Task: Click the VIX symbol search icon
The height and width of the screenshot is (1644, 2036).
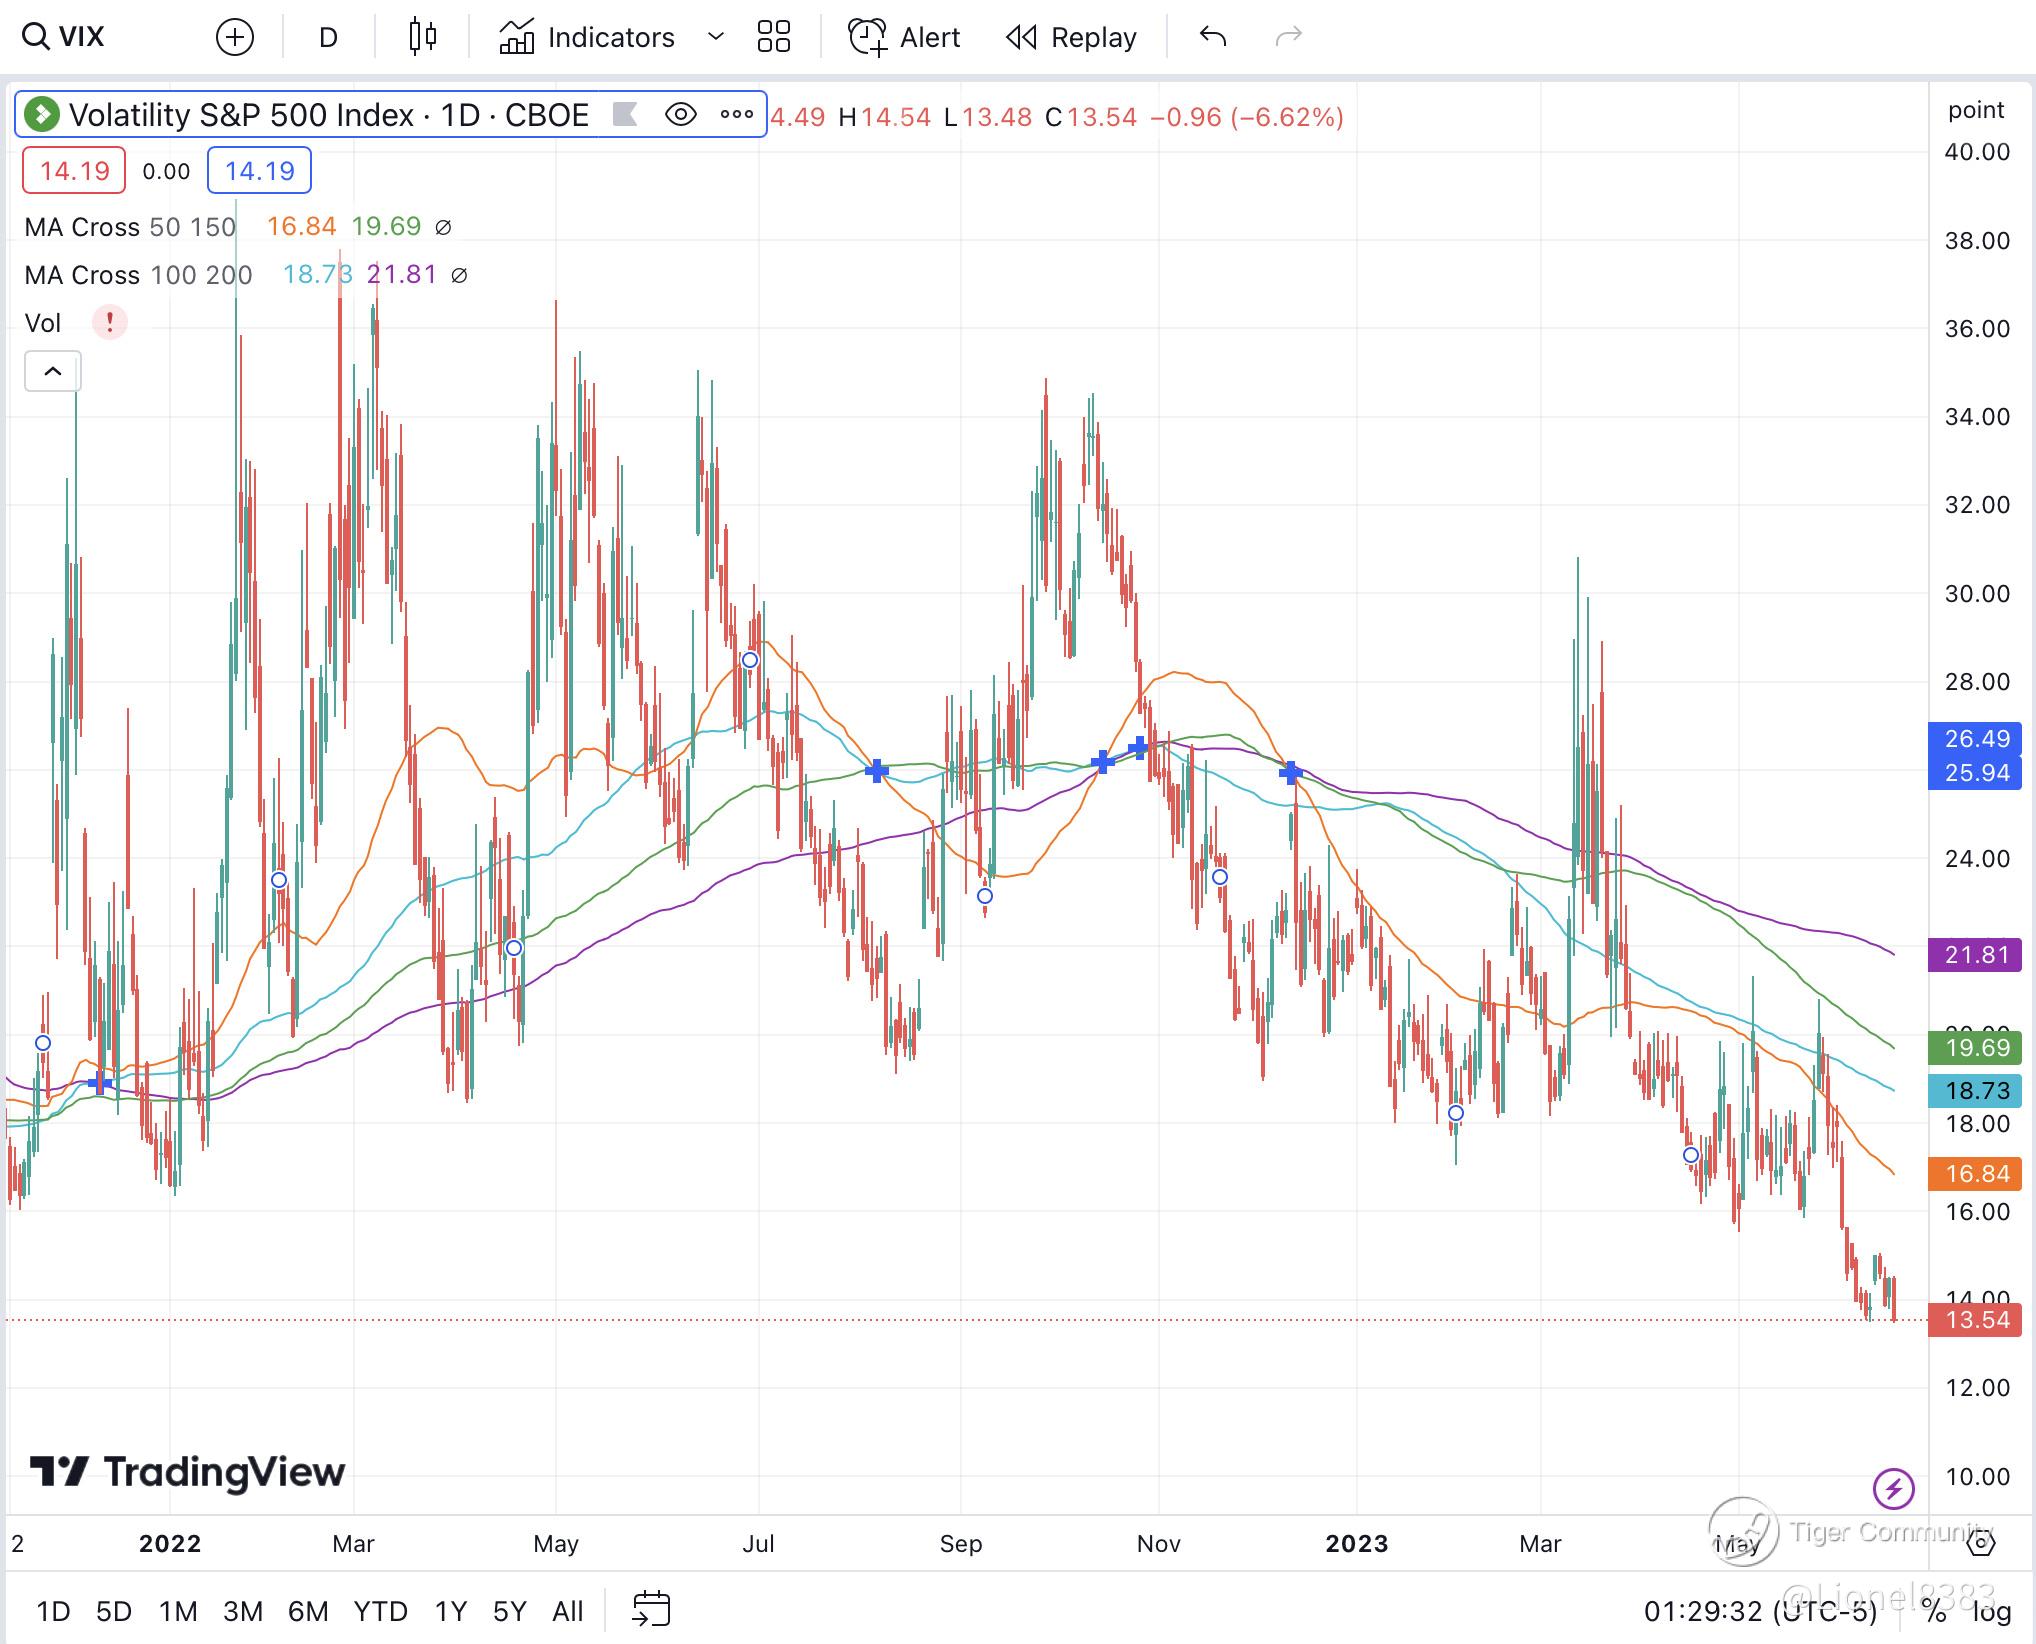Action: coord(36,38)
